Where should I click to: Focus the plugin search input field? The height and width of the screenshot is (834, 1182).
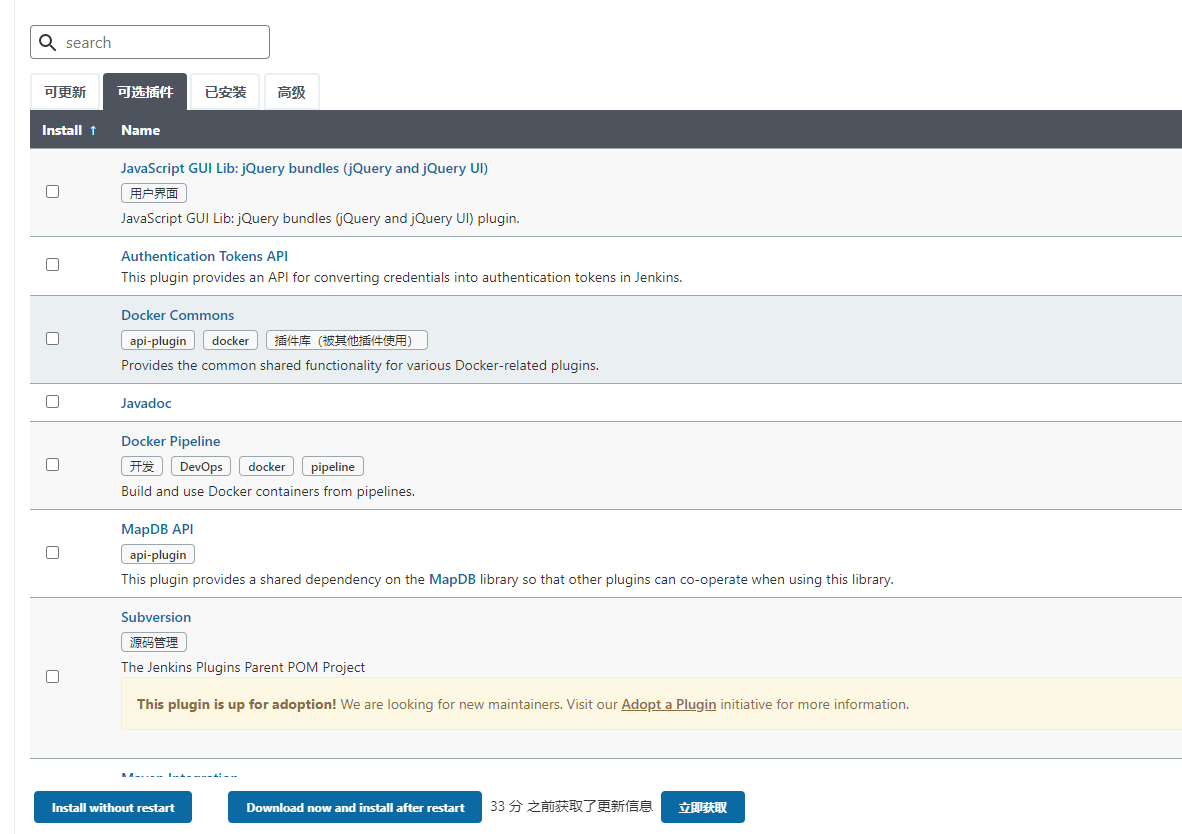(160, 43)
